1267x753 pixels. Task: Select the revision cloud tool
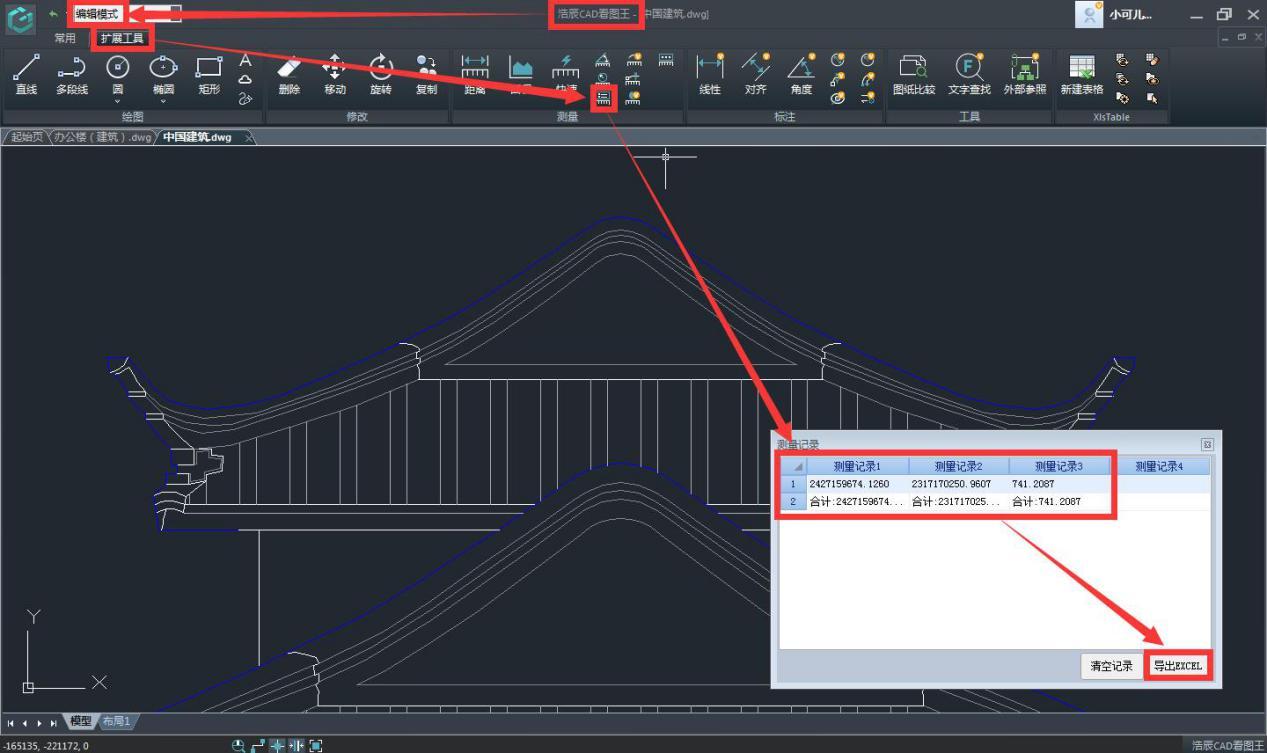click(x=245, y=80)
